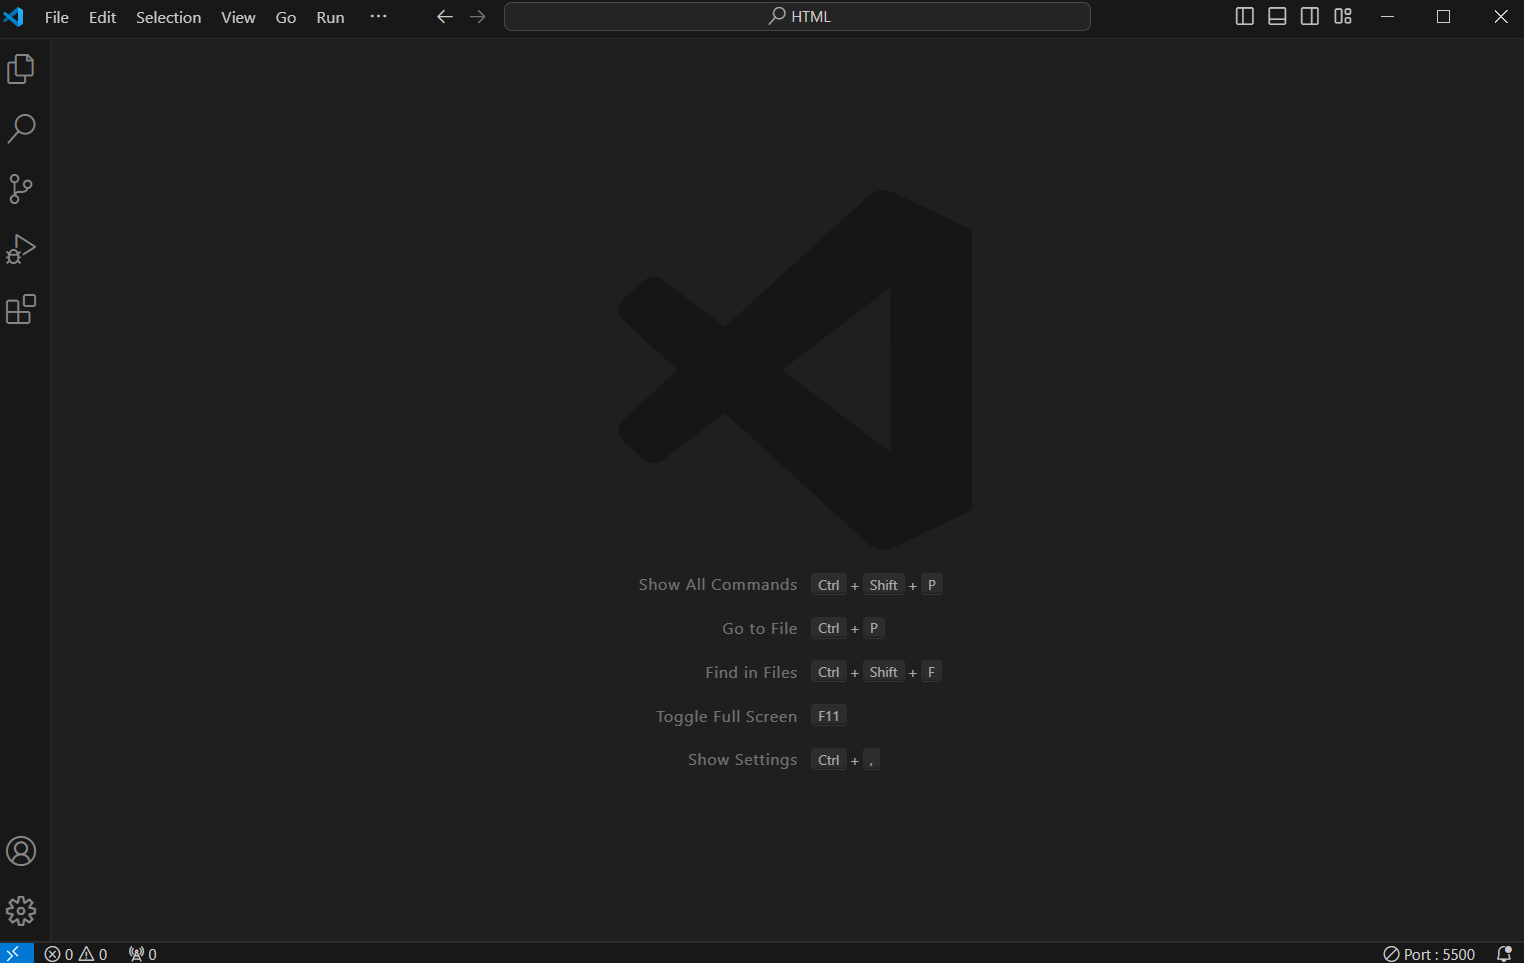Click the Show Settings label
Image resolution: width=1524 pixels, height=963 pixels.
(743, 760)
